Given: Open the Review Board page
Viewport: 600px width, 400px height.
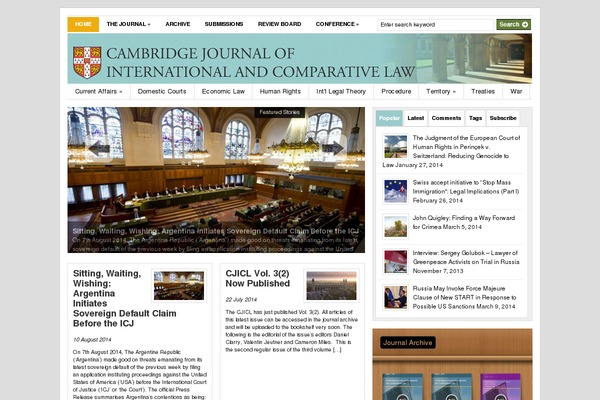Looking at the screenshot, I should tap(279, 24).
